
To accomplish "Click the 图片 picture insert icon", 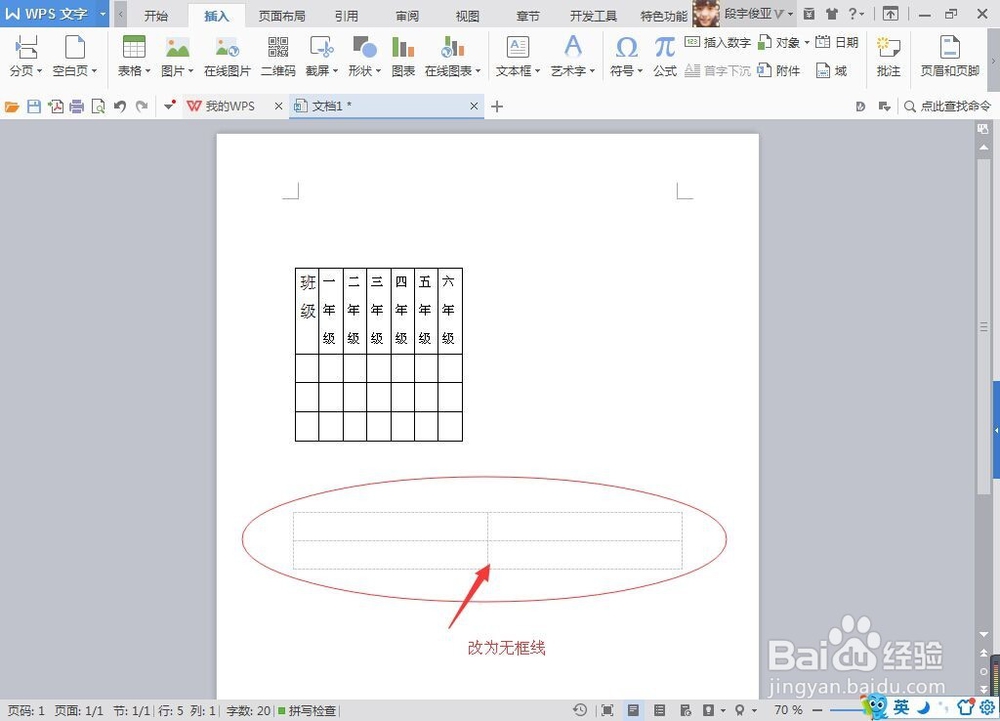I will [177, 48].
